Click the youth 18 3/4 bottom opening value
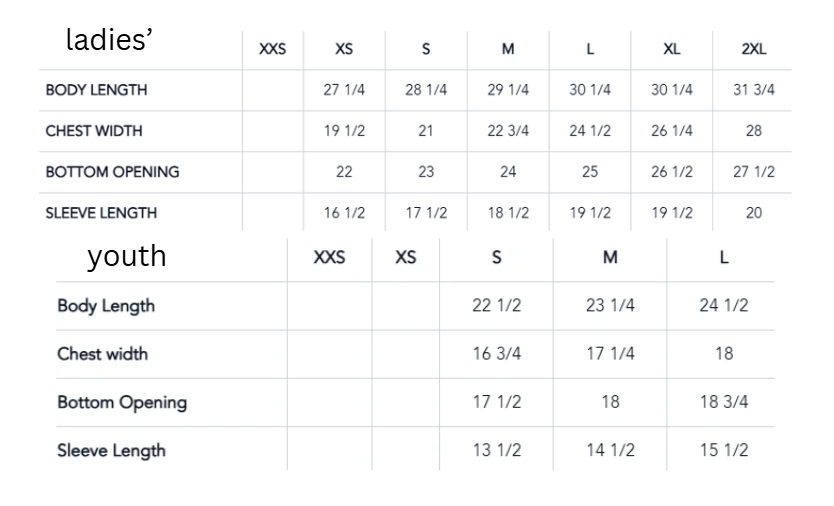Image resolution: width=834 pixels, height=506 pixels. point(724,402)
